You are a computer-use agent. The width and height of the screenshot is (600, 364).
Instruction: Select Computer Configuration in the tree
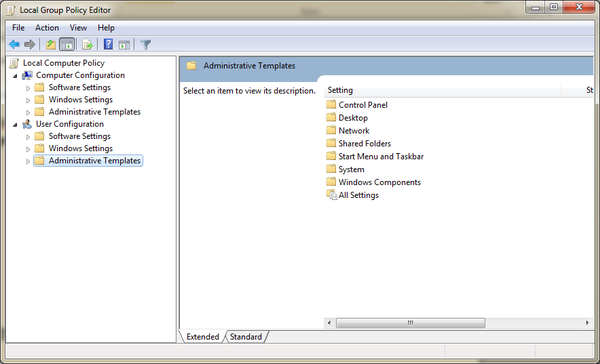tap(80, 75)
